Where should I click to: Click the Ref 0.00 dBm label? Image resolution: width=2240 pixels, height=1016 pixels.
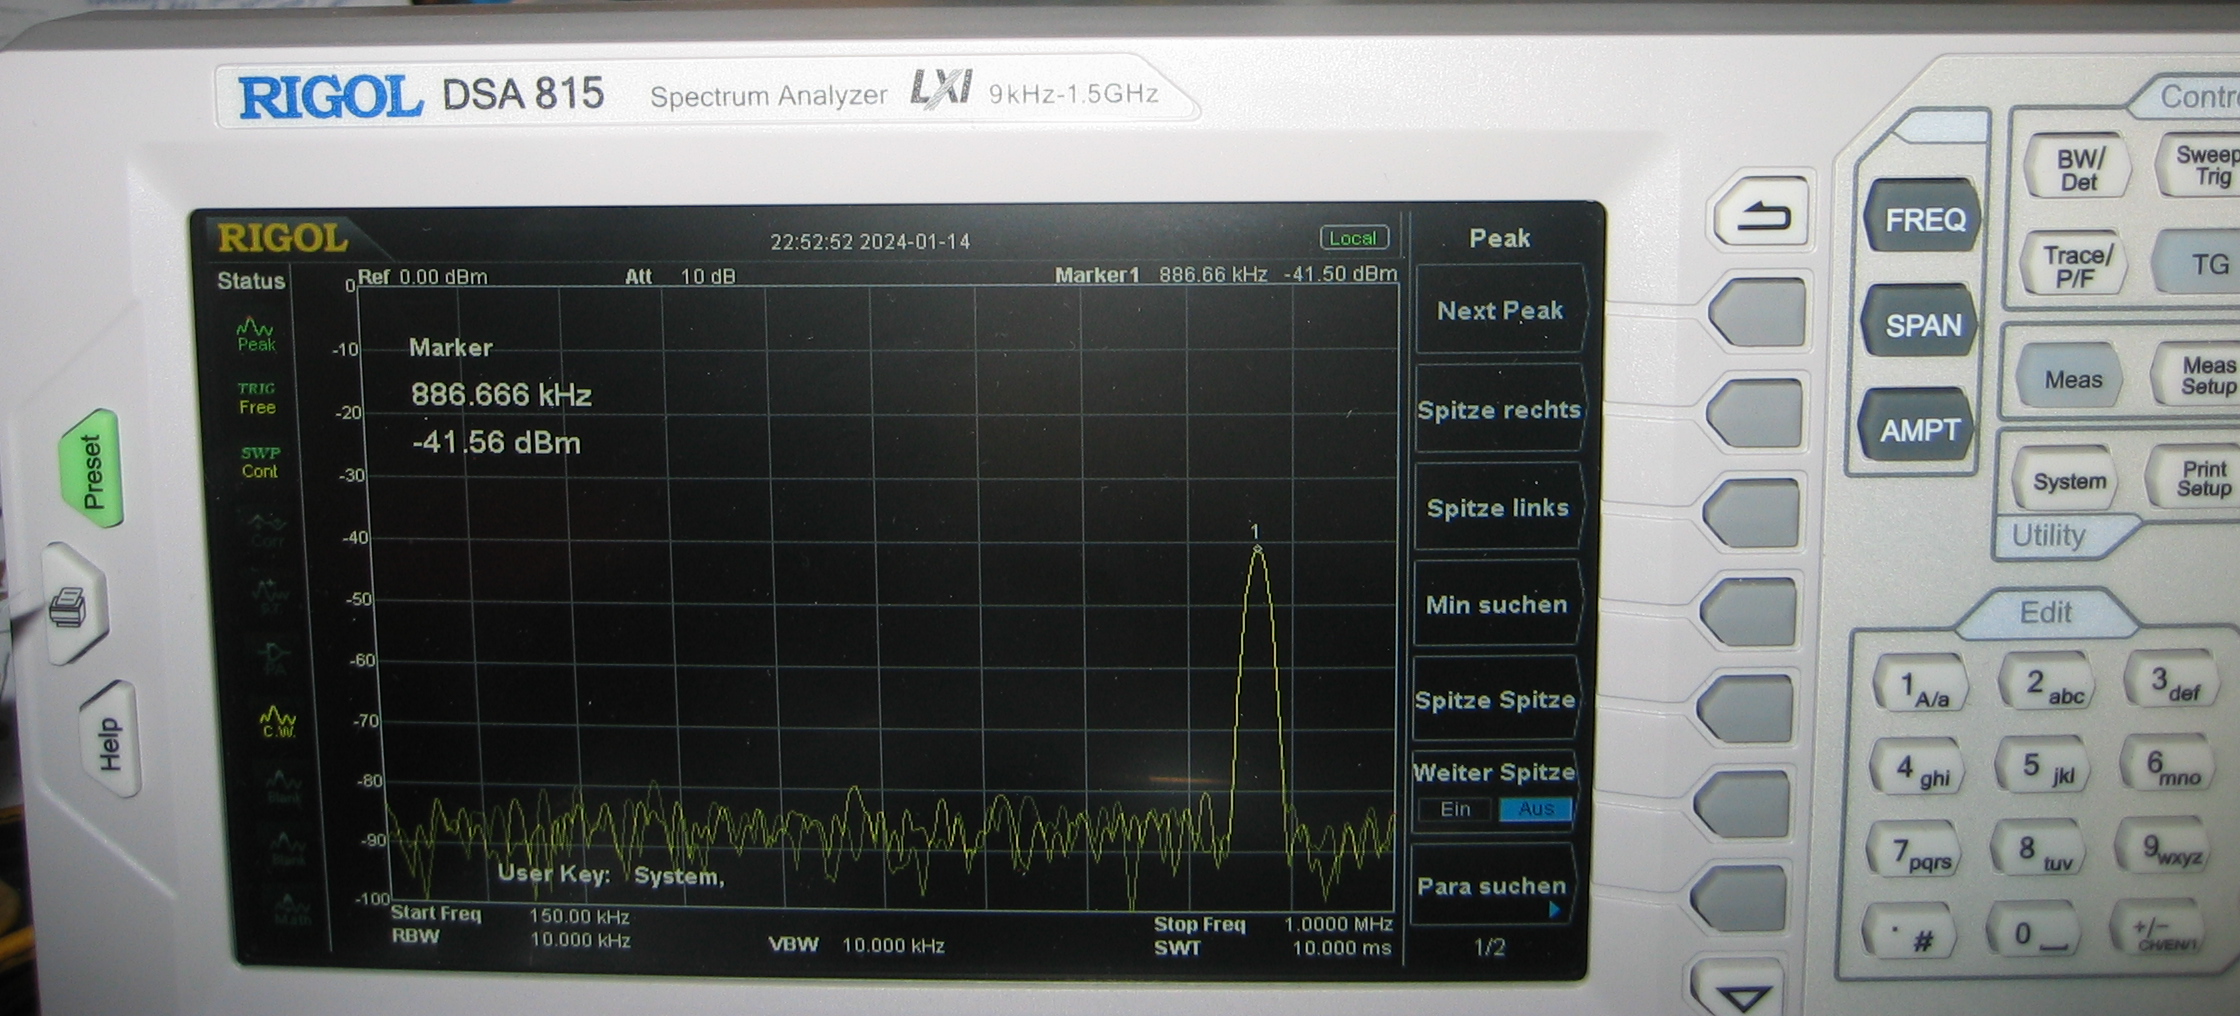pyautogui.click(x=422, y=276)
